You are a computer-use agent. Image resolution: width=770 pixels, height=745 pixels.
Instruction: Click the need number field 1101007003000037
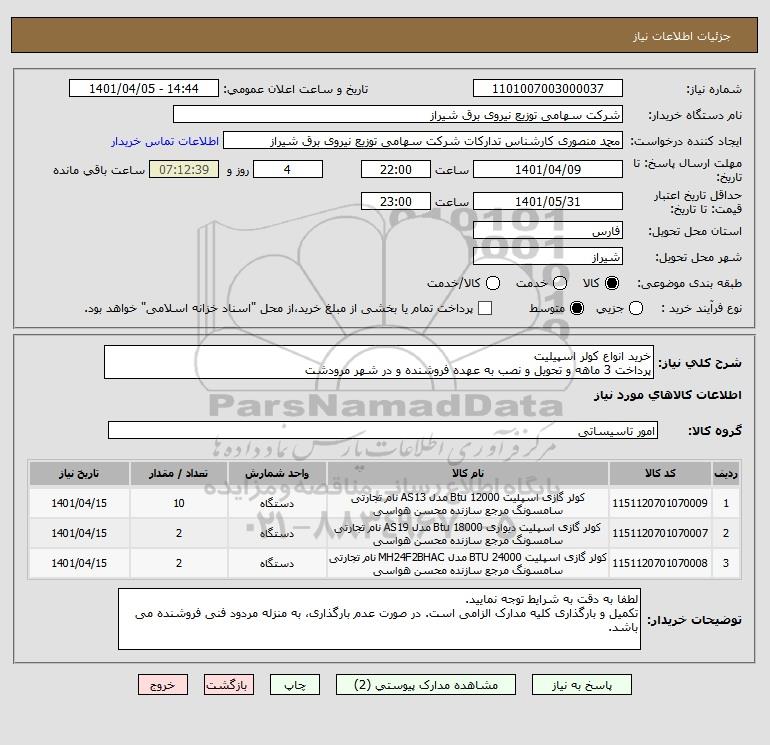[x=548, y=88]
